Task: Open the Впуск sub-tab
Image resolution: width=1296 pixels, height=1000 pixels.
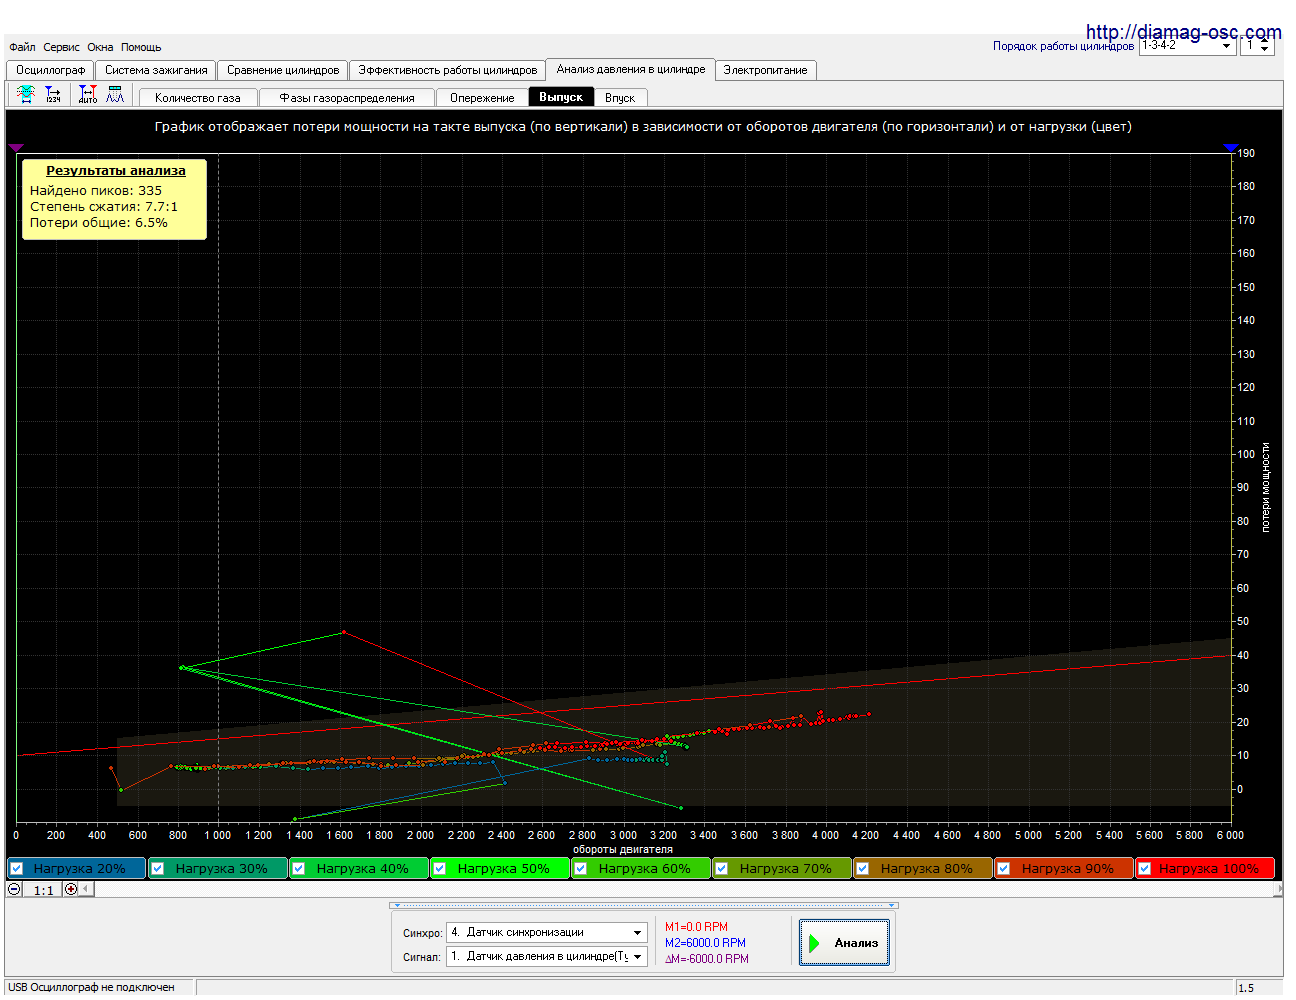Action: pyautogui.click(x=620, y=98)
